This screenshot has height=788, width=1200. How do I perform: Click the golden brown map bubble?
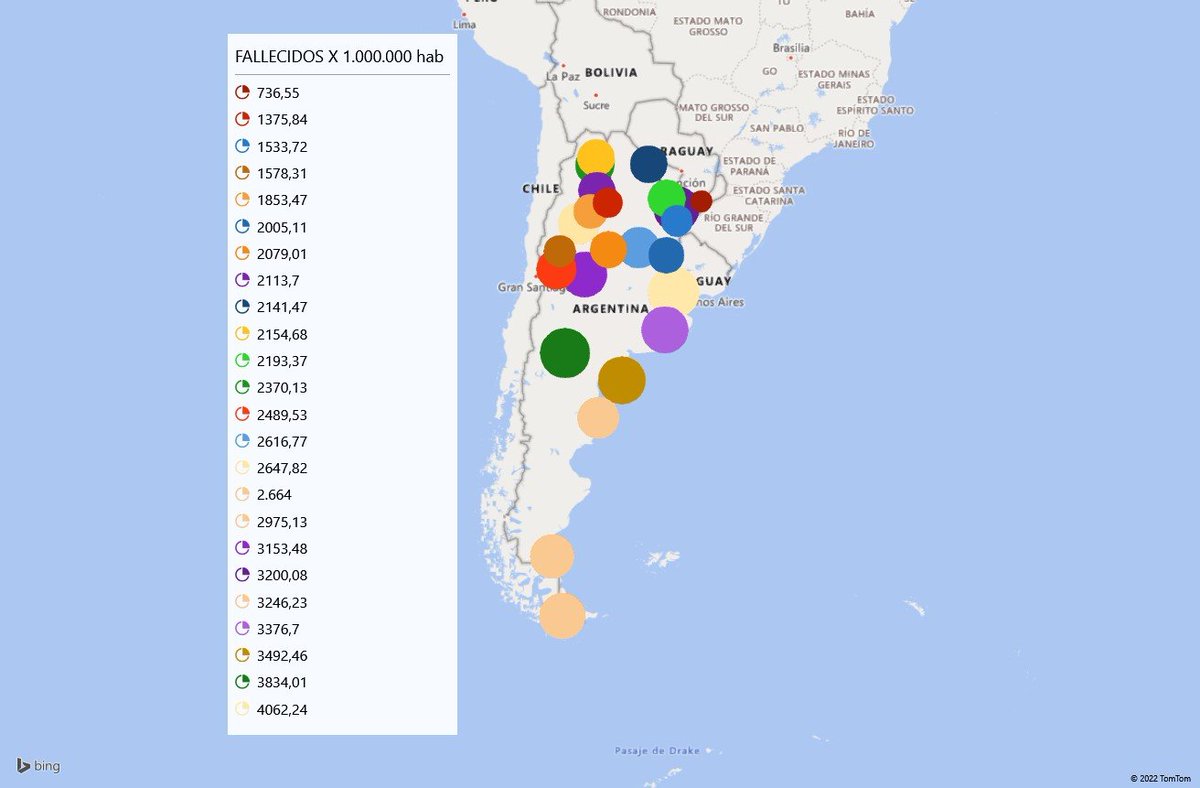pyautogui.click(x=622, y=380)
